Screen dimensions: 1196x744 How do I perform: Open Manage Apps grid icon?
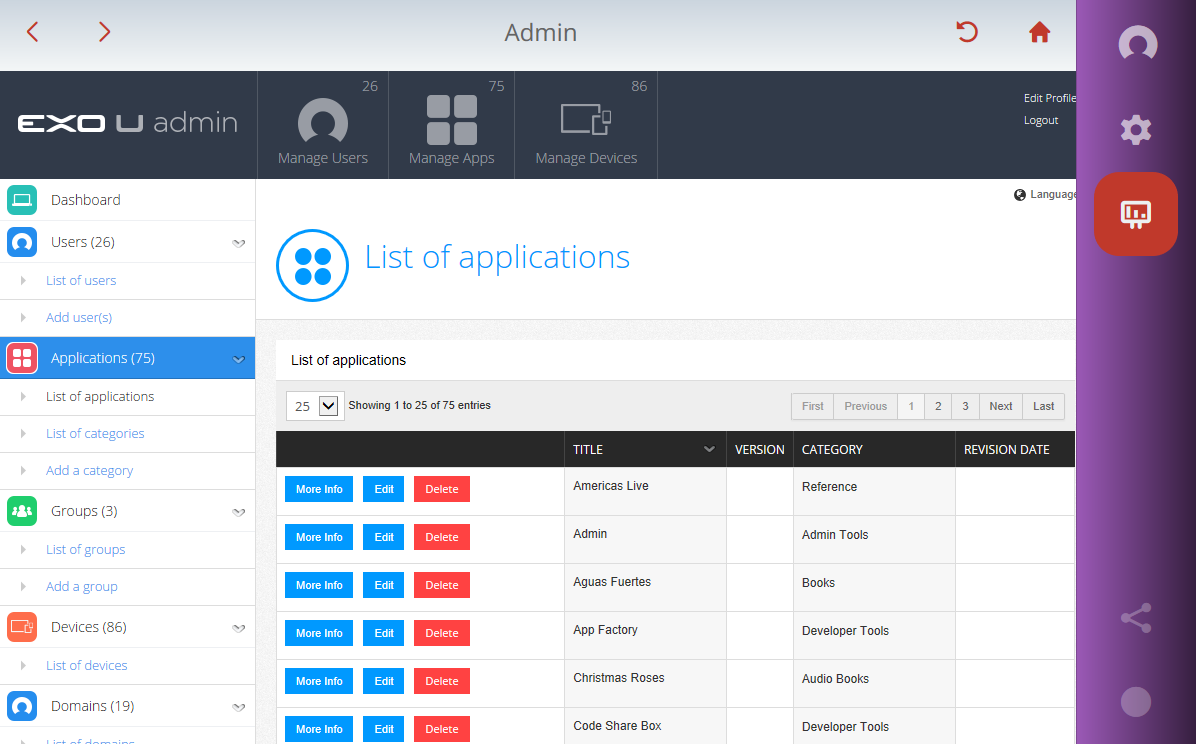coord(452,121)
